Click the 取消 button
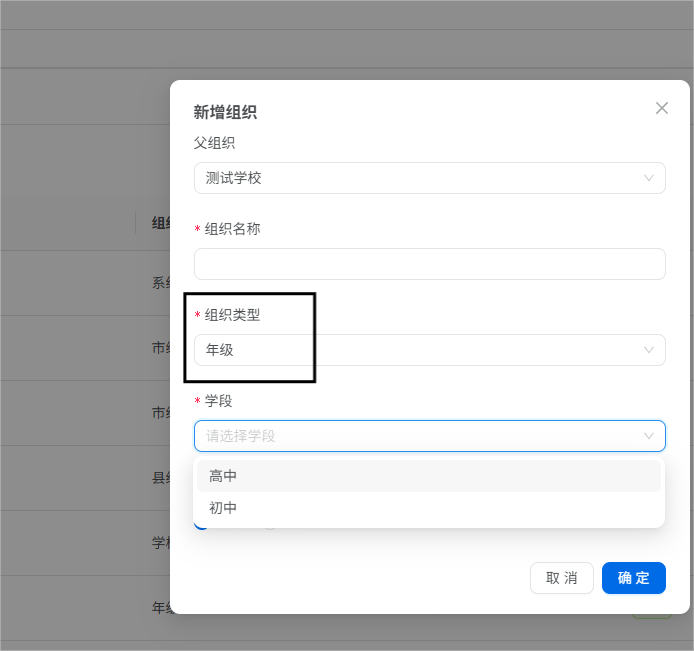Screen dimensions: 694x651 pos(562,578)
